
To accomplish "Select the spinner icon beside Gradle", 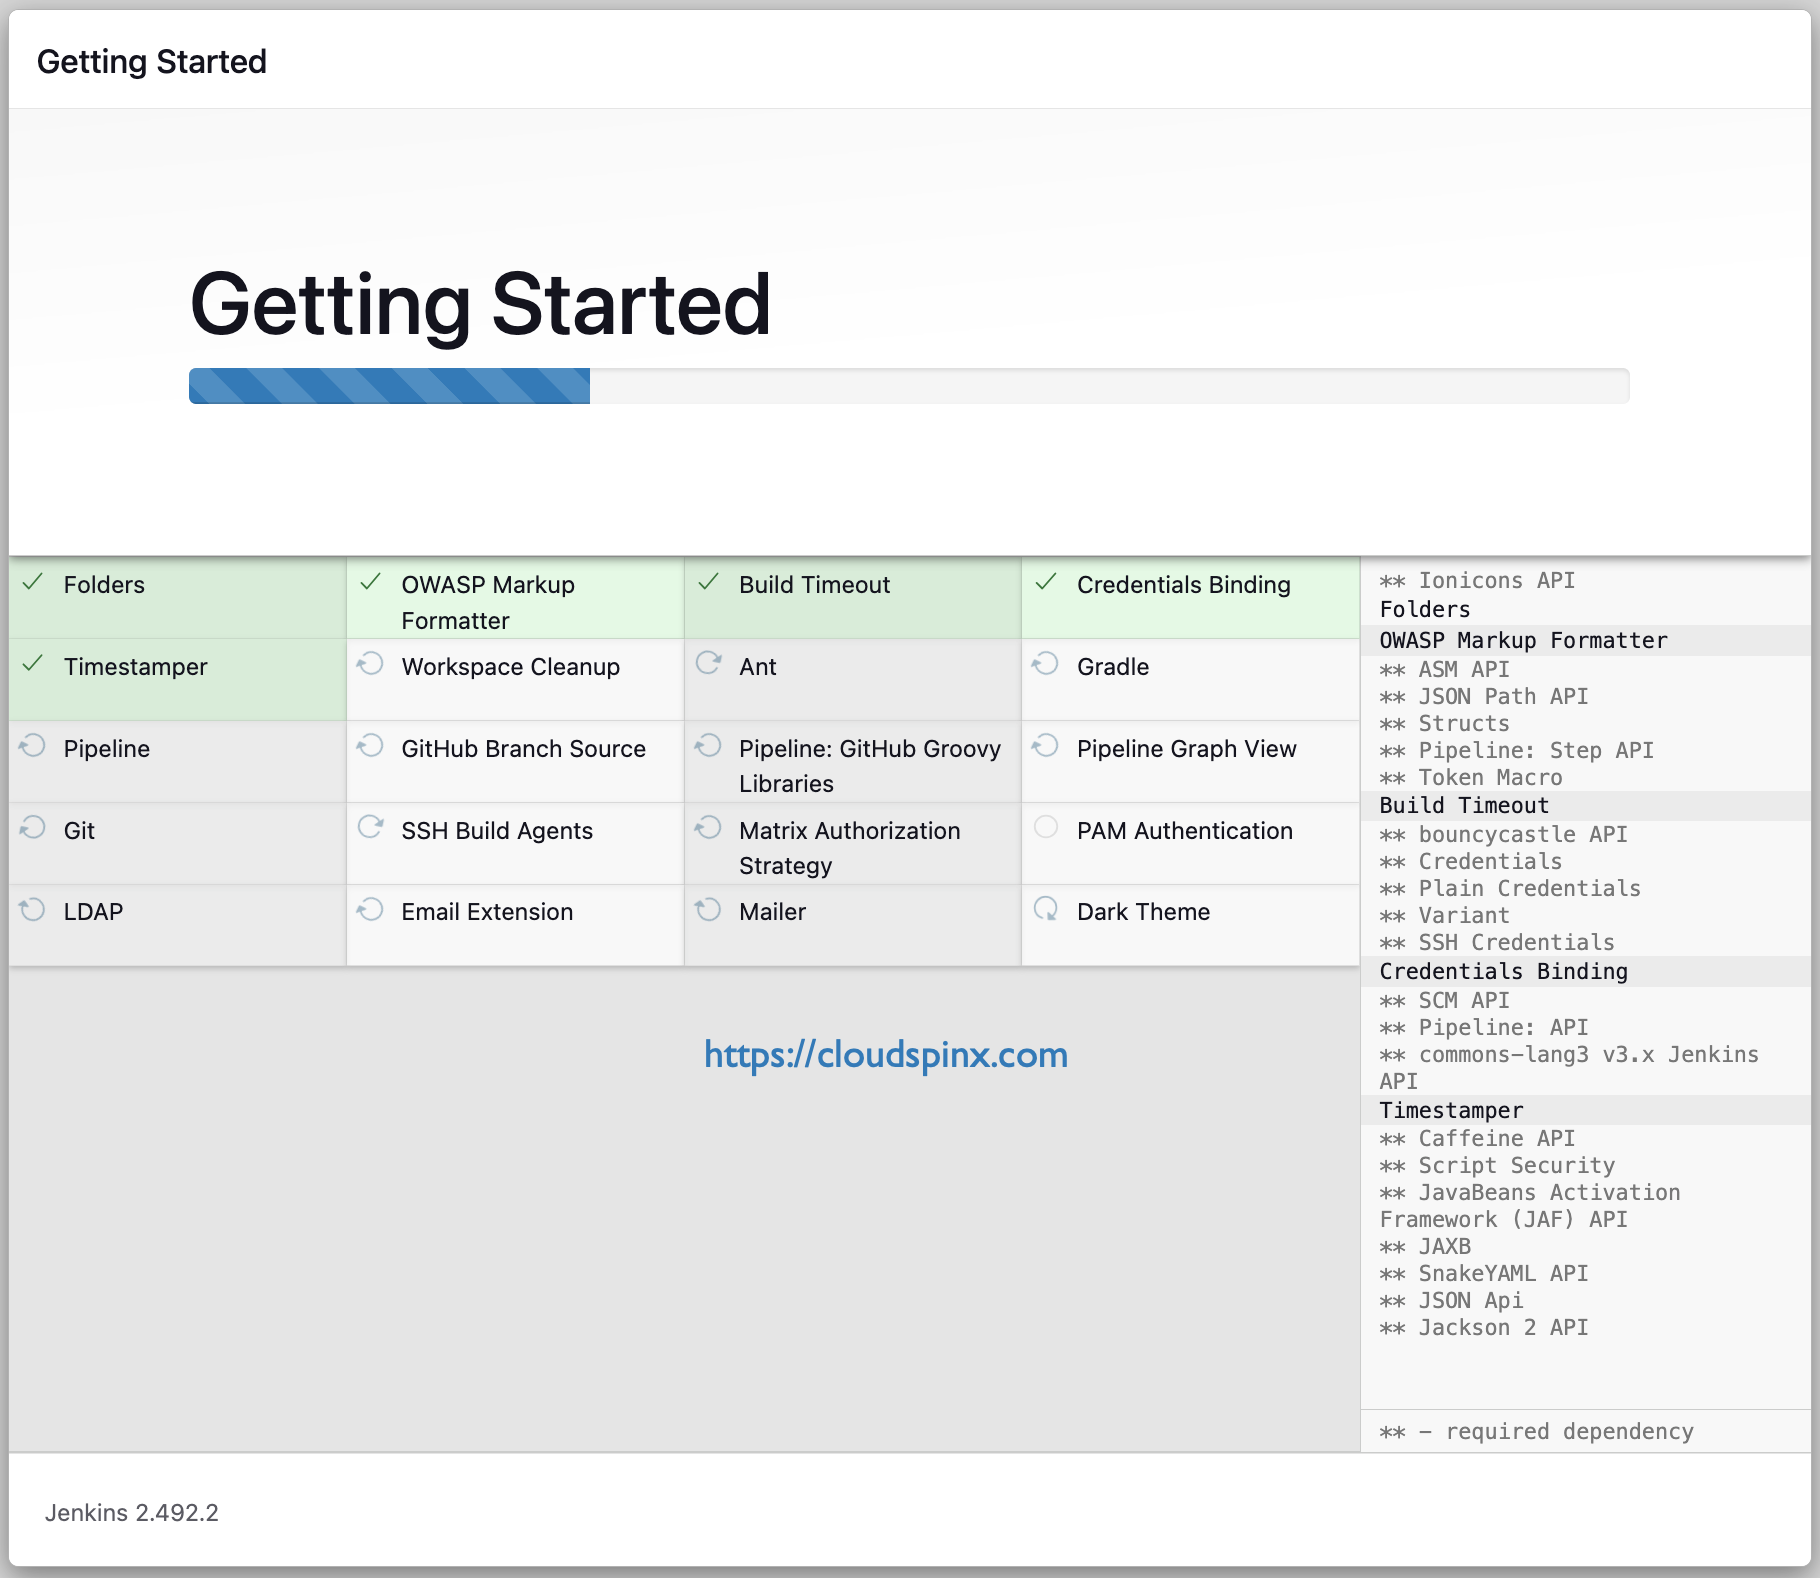I will point(1047,665).
